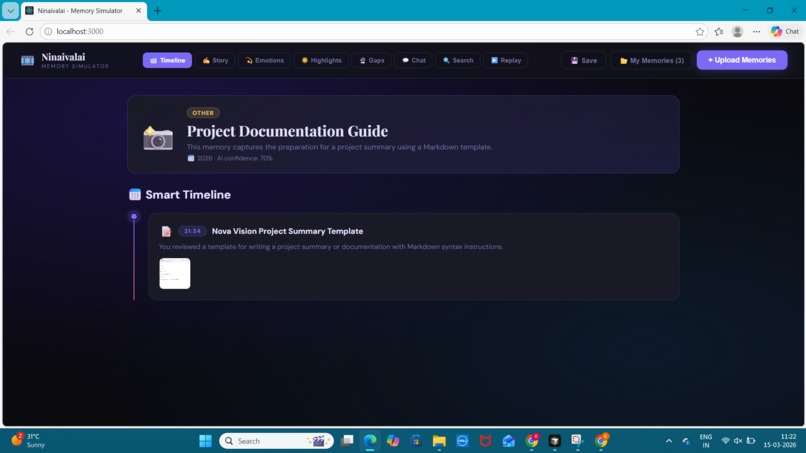The image size is (806, 453).
Task: Click the 'Project Documentation Guide' heading
Action: point(287,131)
